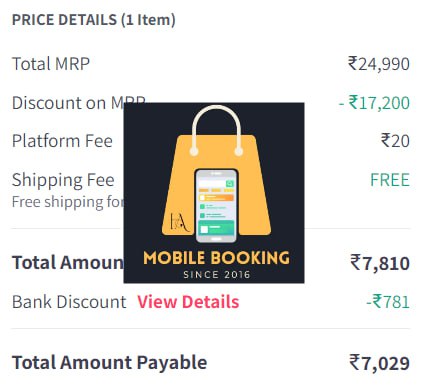Click the View Details link

pos(188,302)
